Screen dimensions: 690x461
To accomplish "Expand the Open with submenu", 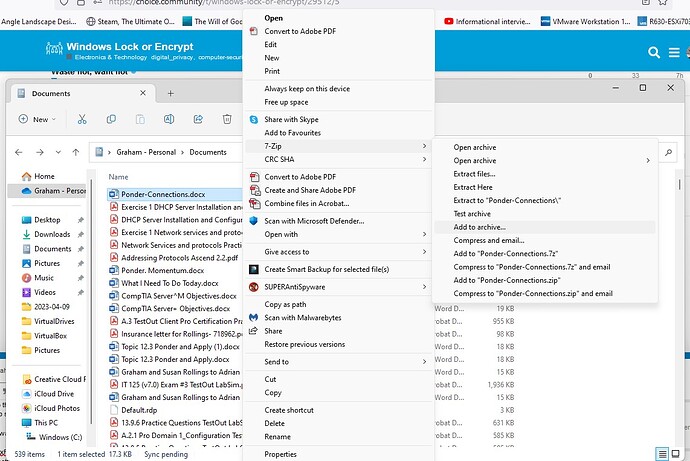I will (338, 234).
